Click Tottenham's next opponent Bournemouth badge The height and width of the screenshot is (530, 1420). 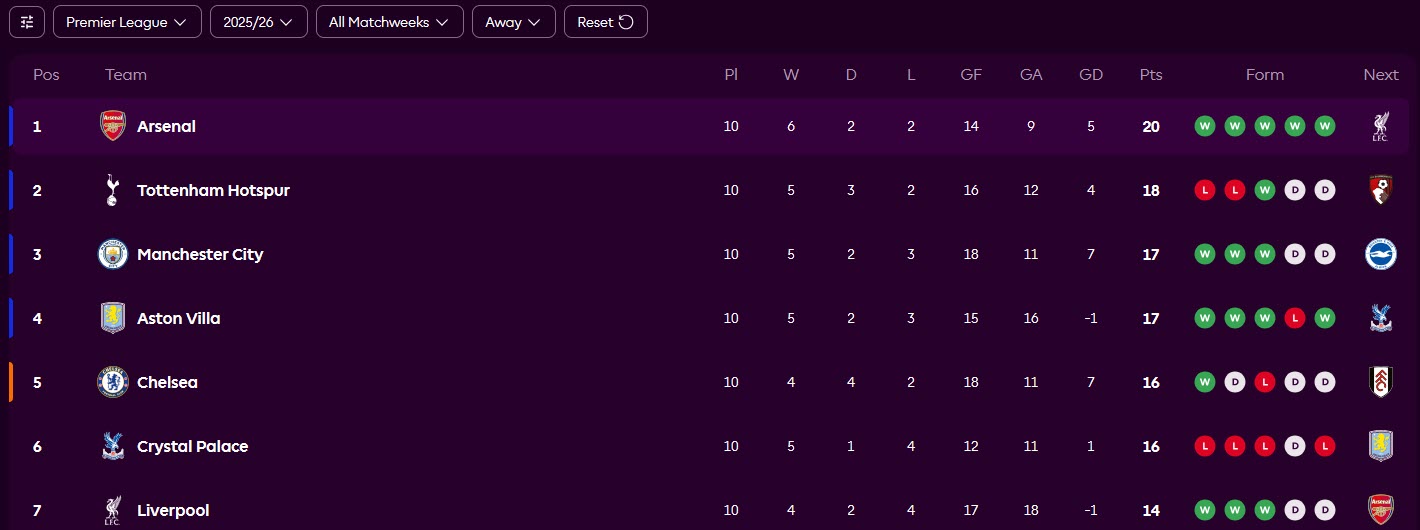tap(1380, 190)
